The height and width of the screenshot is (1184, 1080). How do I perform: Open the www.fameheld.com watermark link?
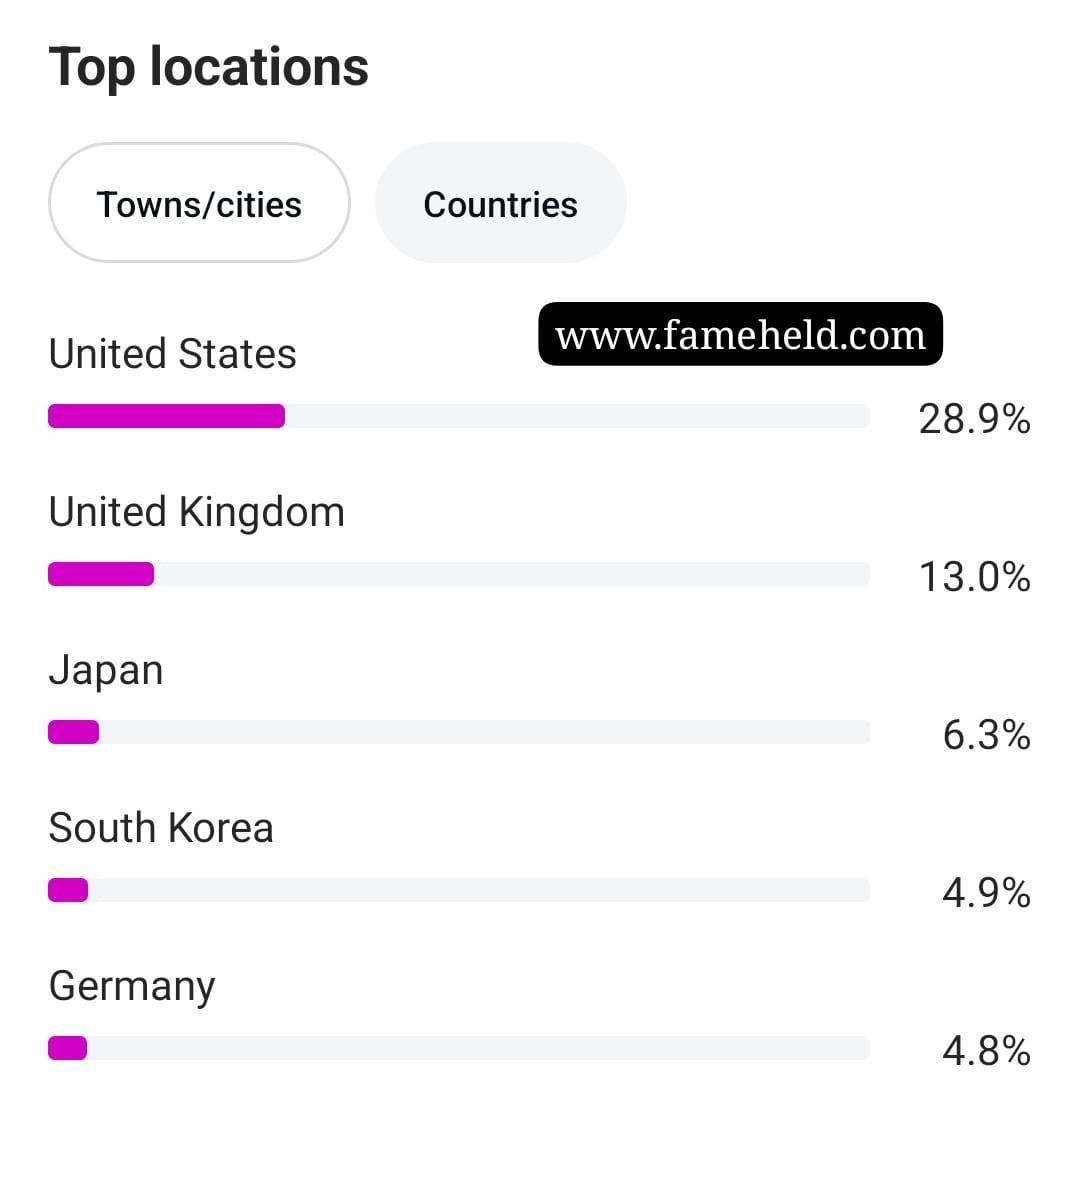[x=740, y=334]
